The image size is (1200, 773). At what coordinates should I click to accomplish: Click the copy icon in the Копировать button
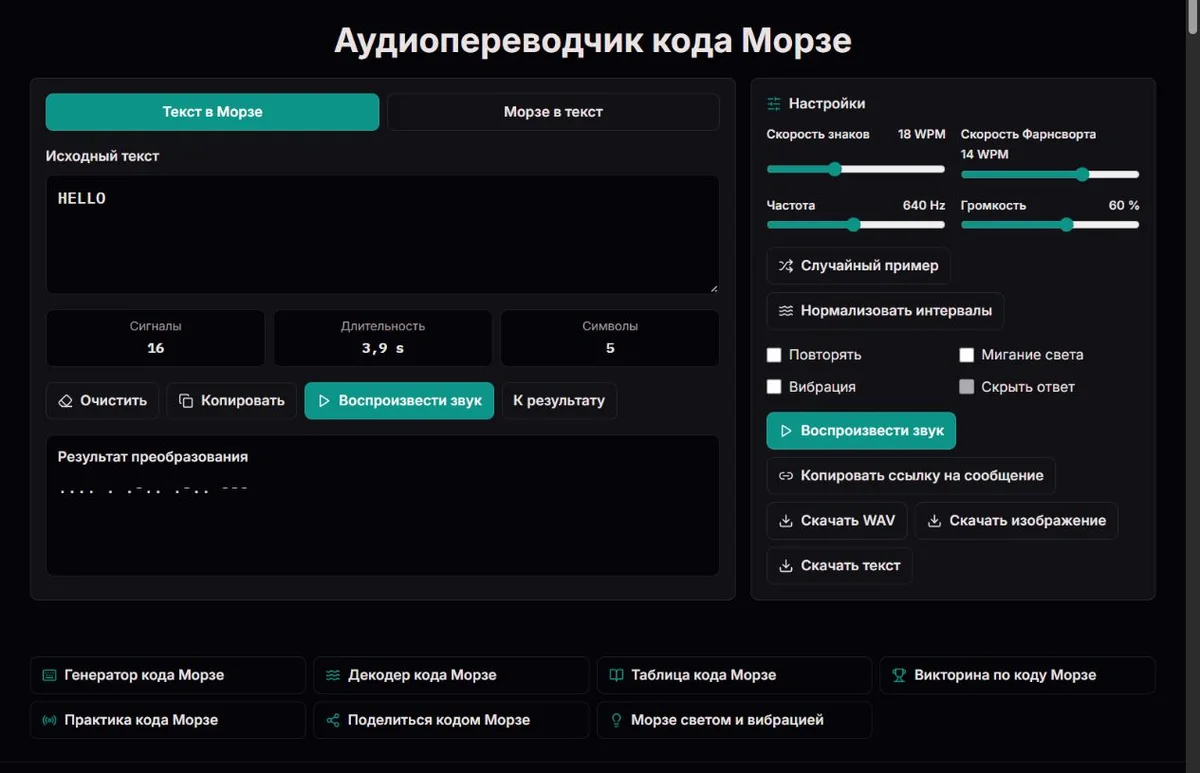(x=186, y=401)
